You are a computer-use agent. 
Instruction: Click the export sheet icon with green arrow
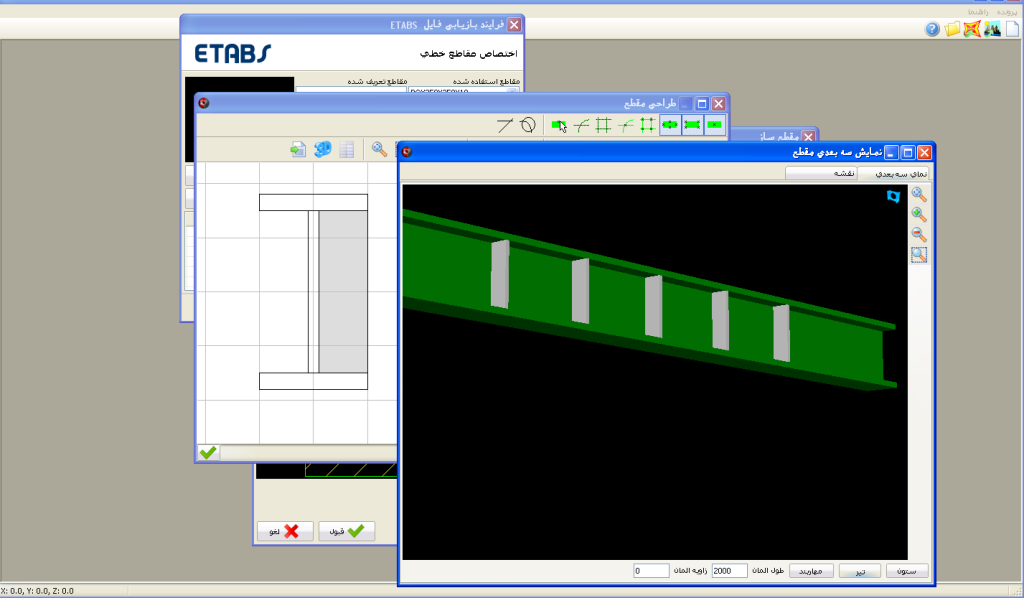(x=297, y=150)
